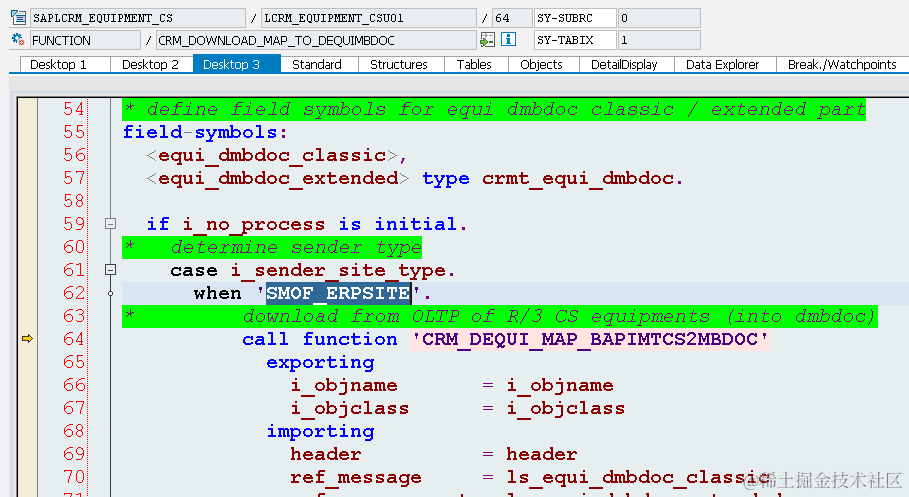Click the SY-SUBRC label field
The image size is (909, 497).
pos(575,18)
